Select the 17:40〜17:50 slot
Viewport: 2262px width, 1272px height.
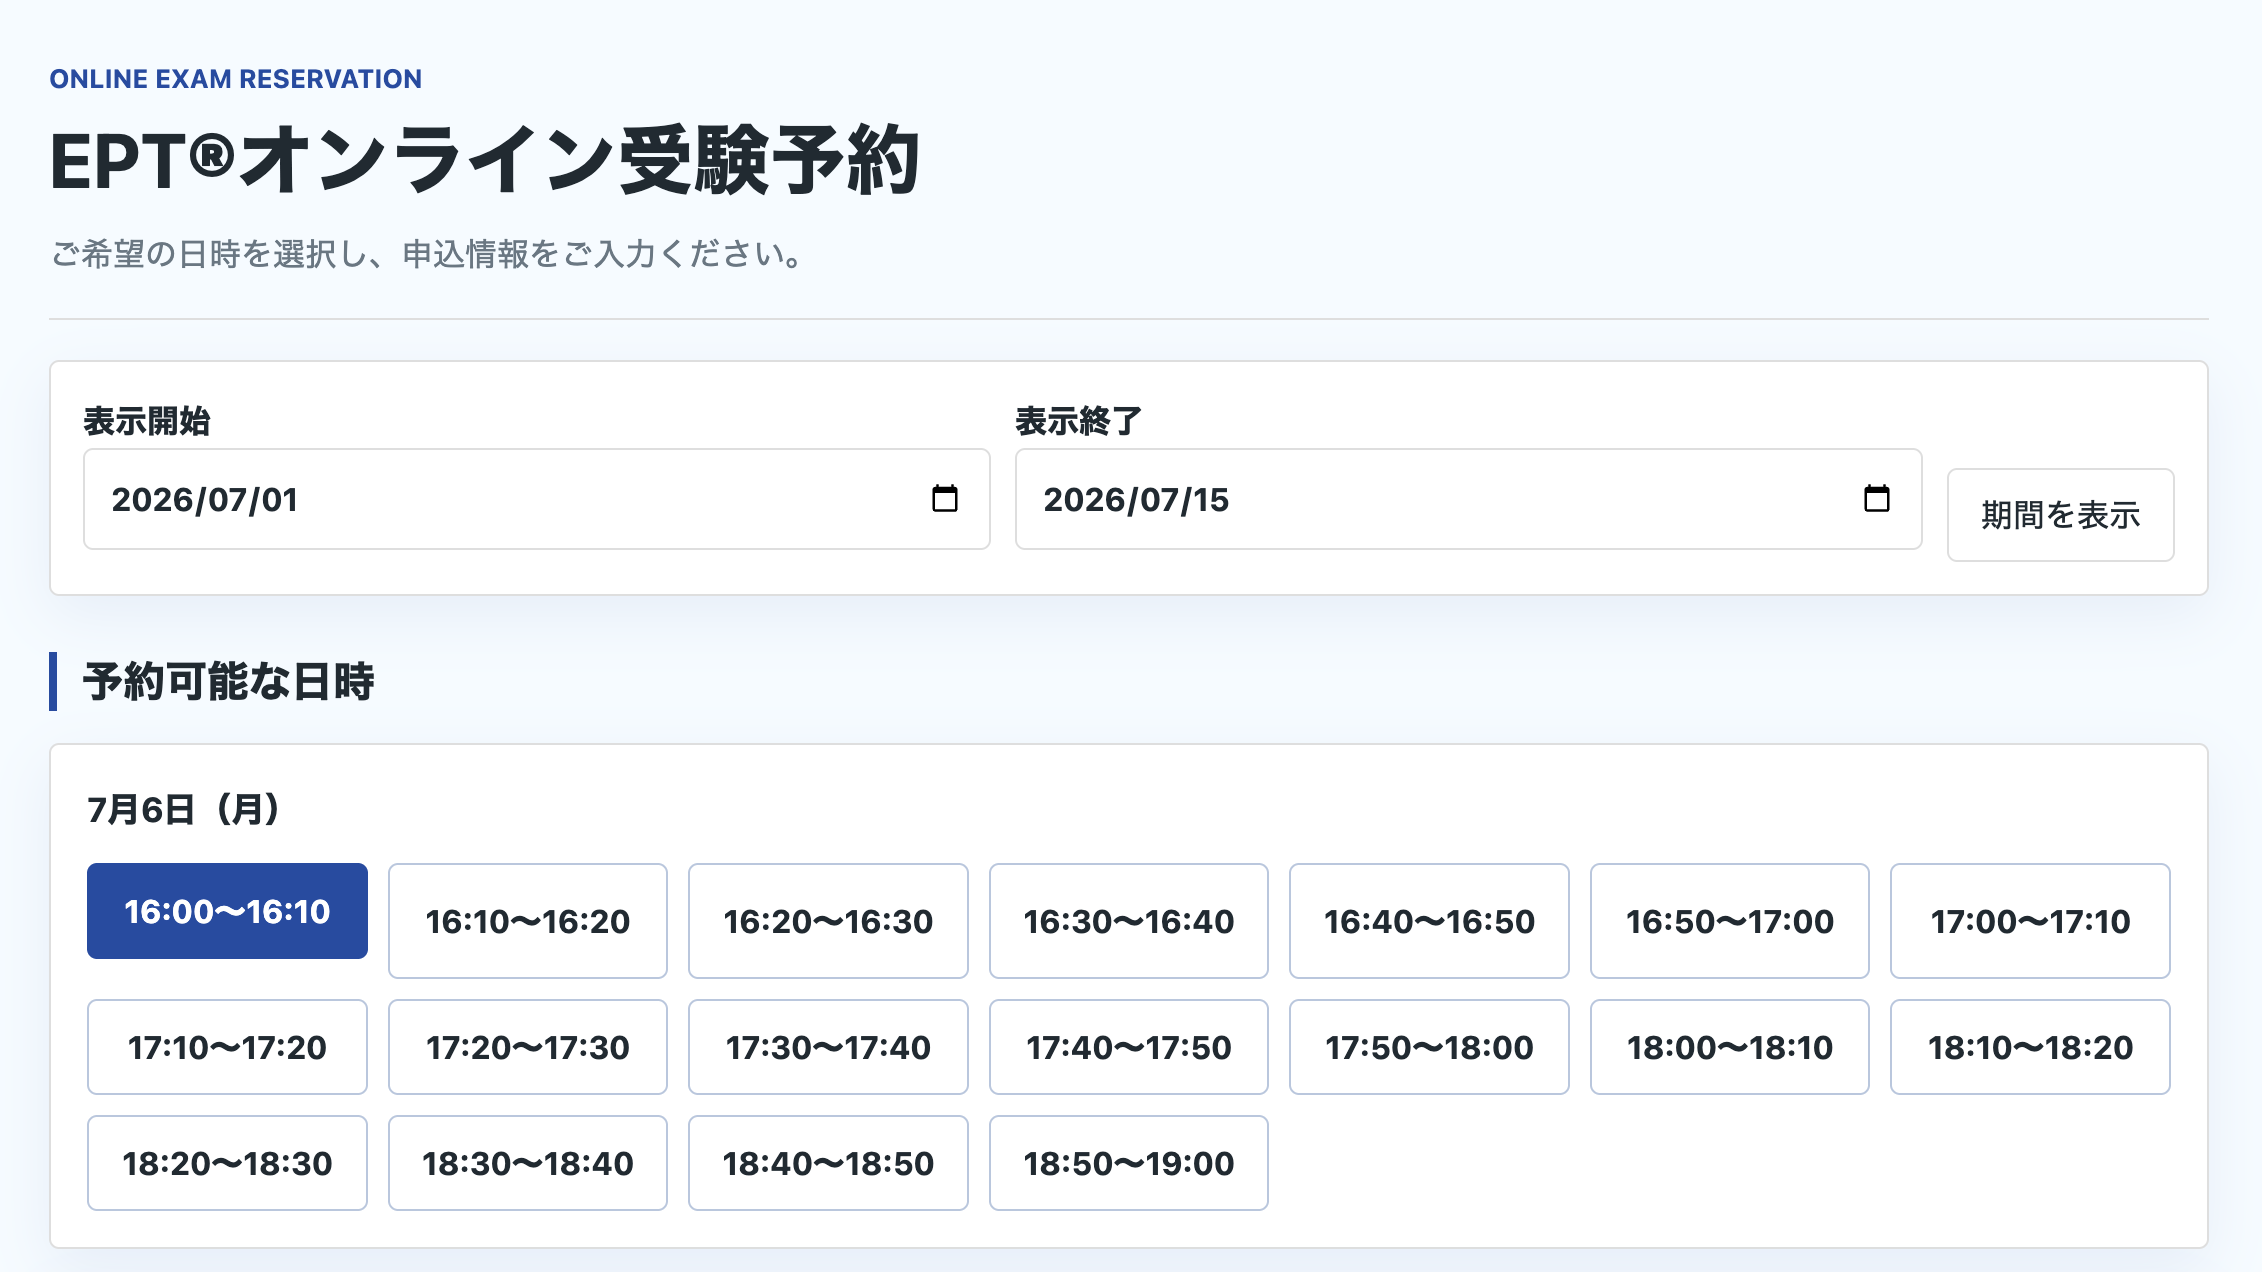[1129, 1047]
